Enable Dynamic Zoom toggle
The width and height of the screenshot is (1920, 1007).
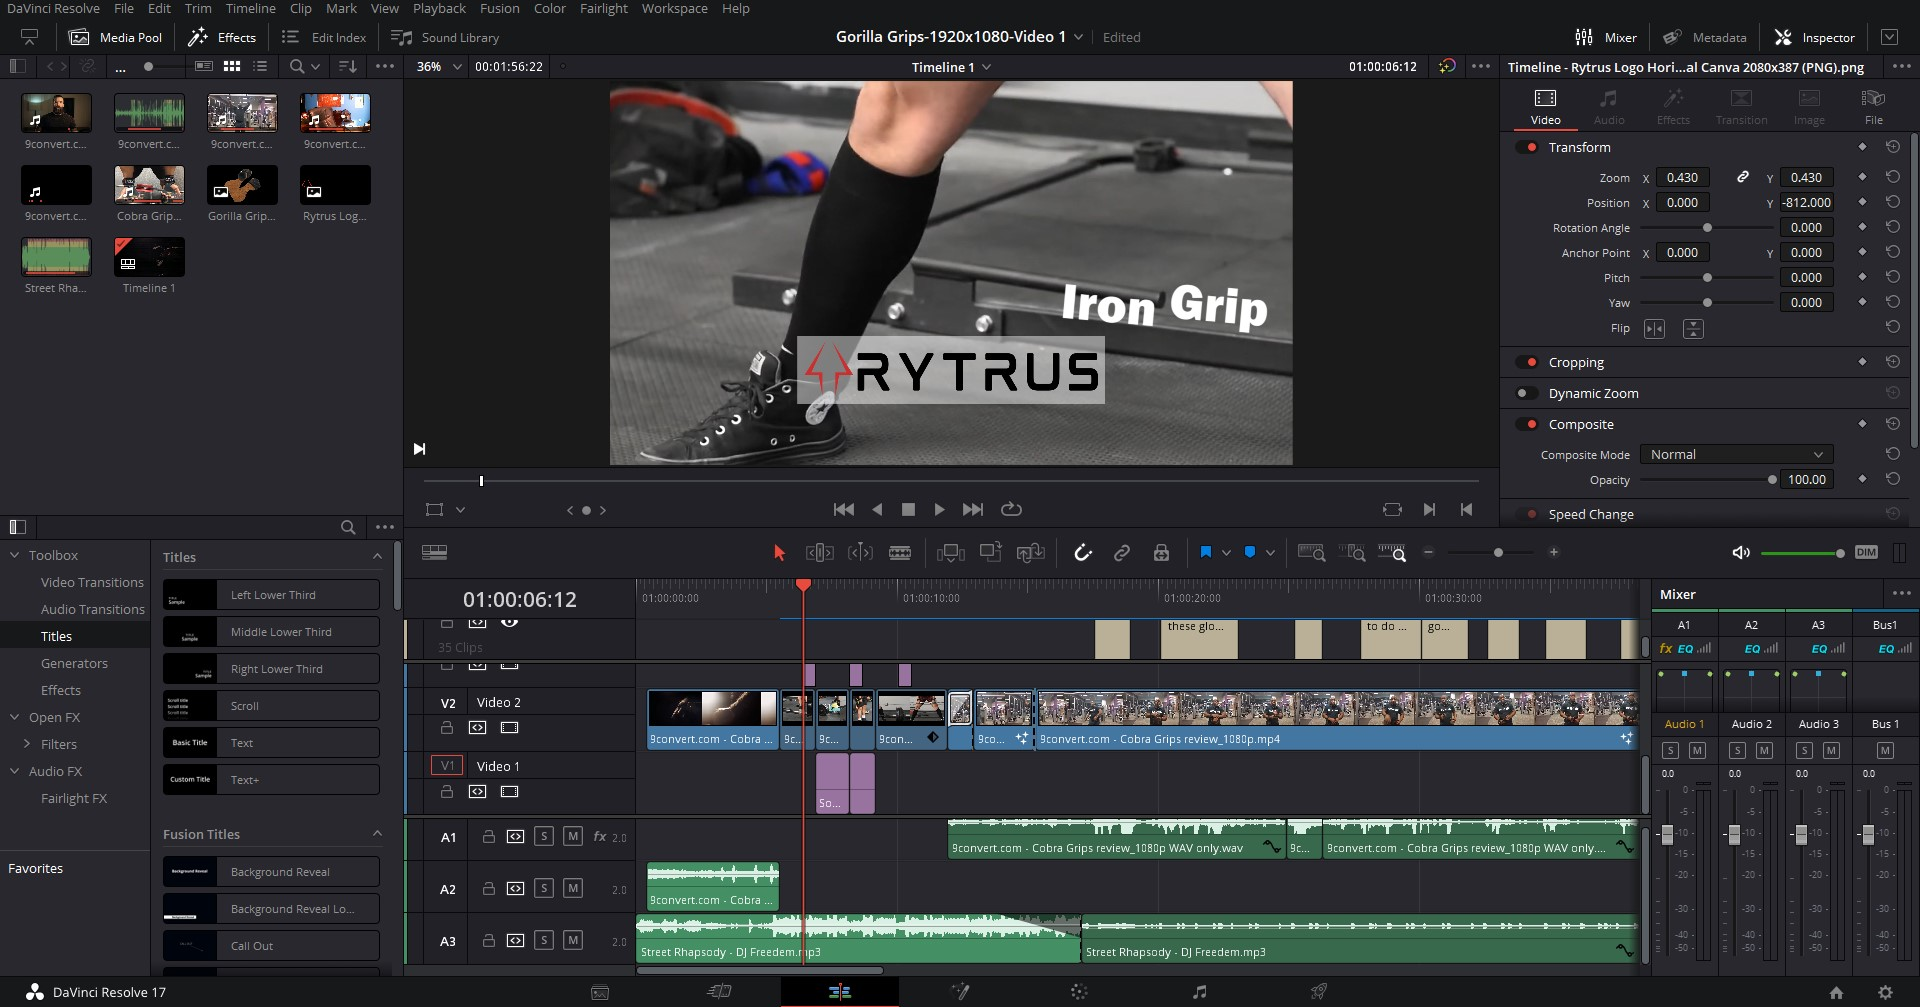(x=1527, y=393)
